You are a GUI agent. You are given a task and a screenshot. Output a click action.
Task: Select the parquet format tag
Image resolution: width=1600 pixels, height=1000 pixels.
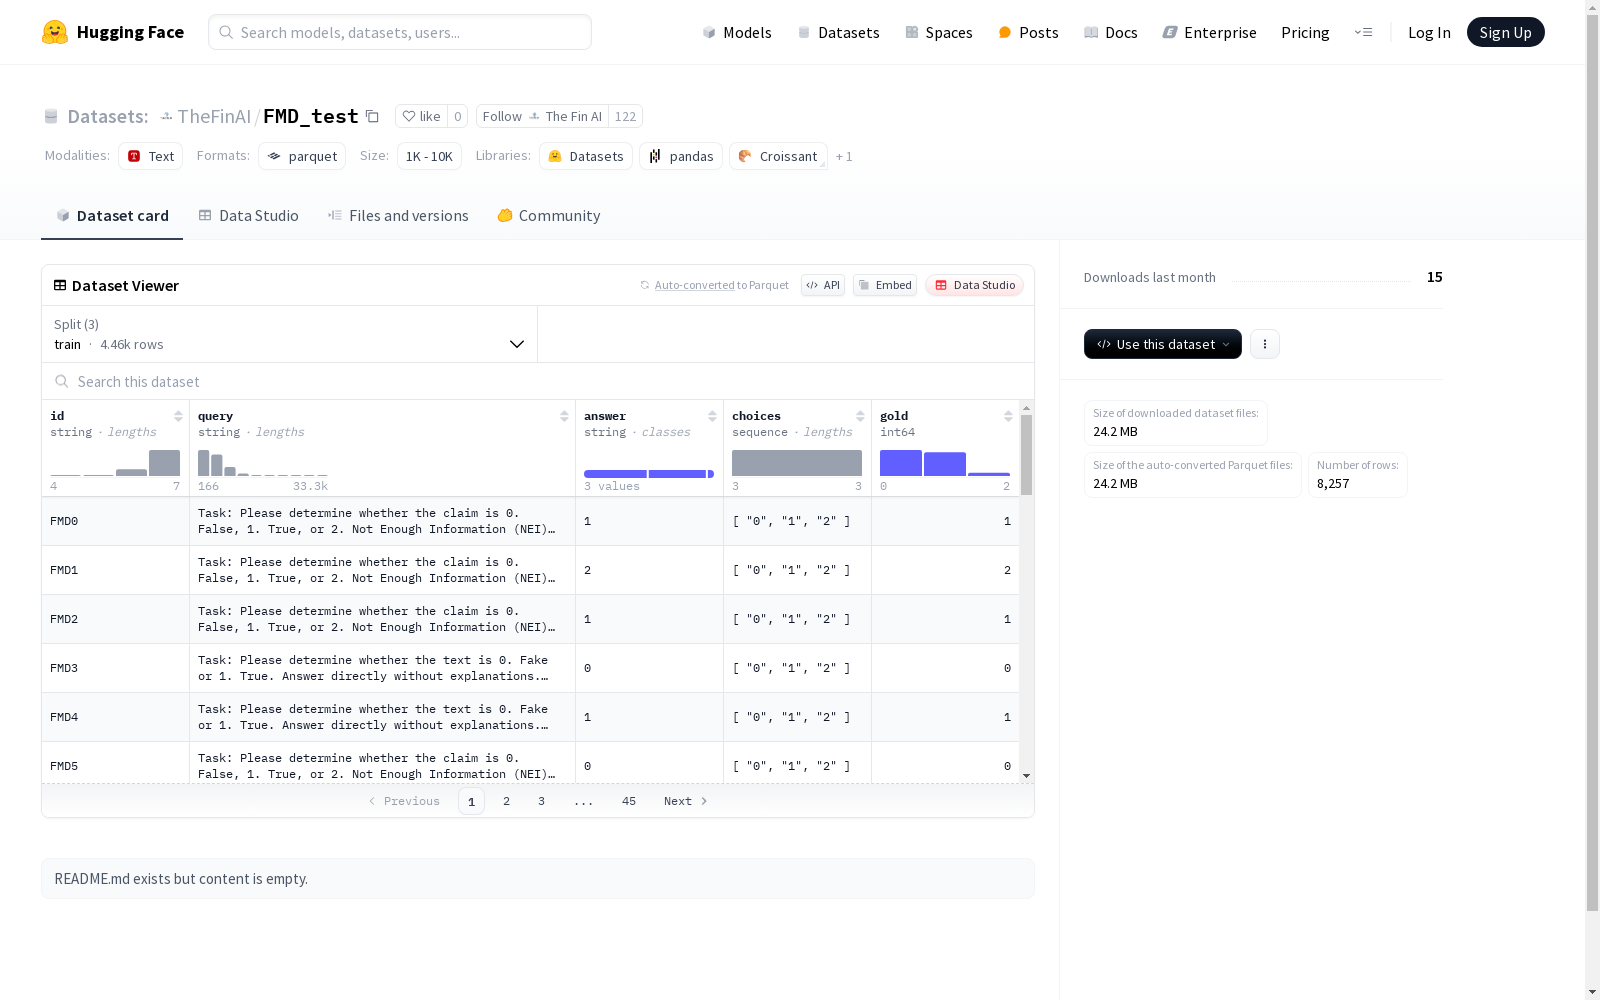pyautogui.click(x=302, y=156)
